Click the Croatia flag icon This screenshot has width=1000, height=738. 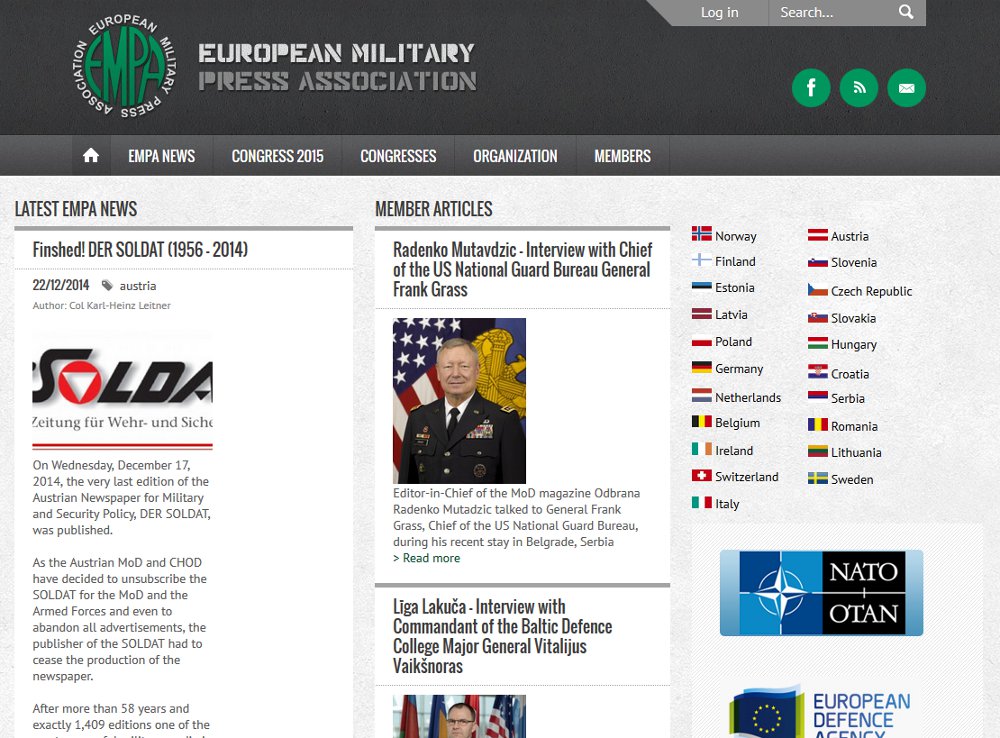point(818,371)
